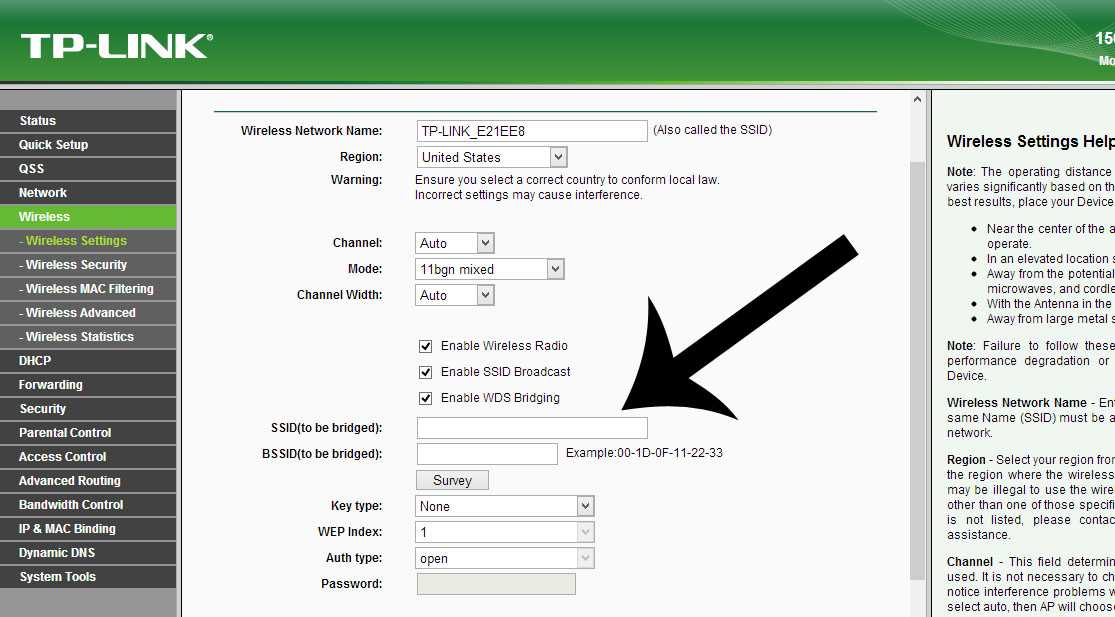The height and width of the screenshot is (617, 1115).
Task: Toggle Enable SSID Broadcast checkbox
Action: [x=425, y=372]
